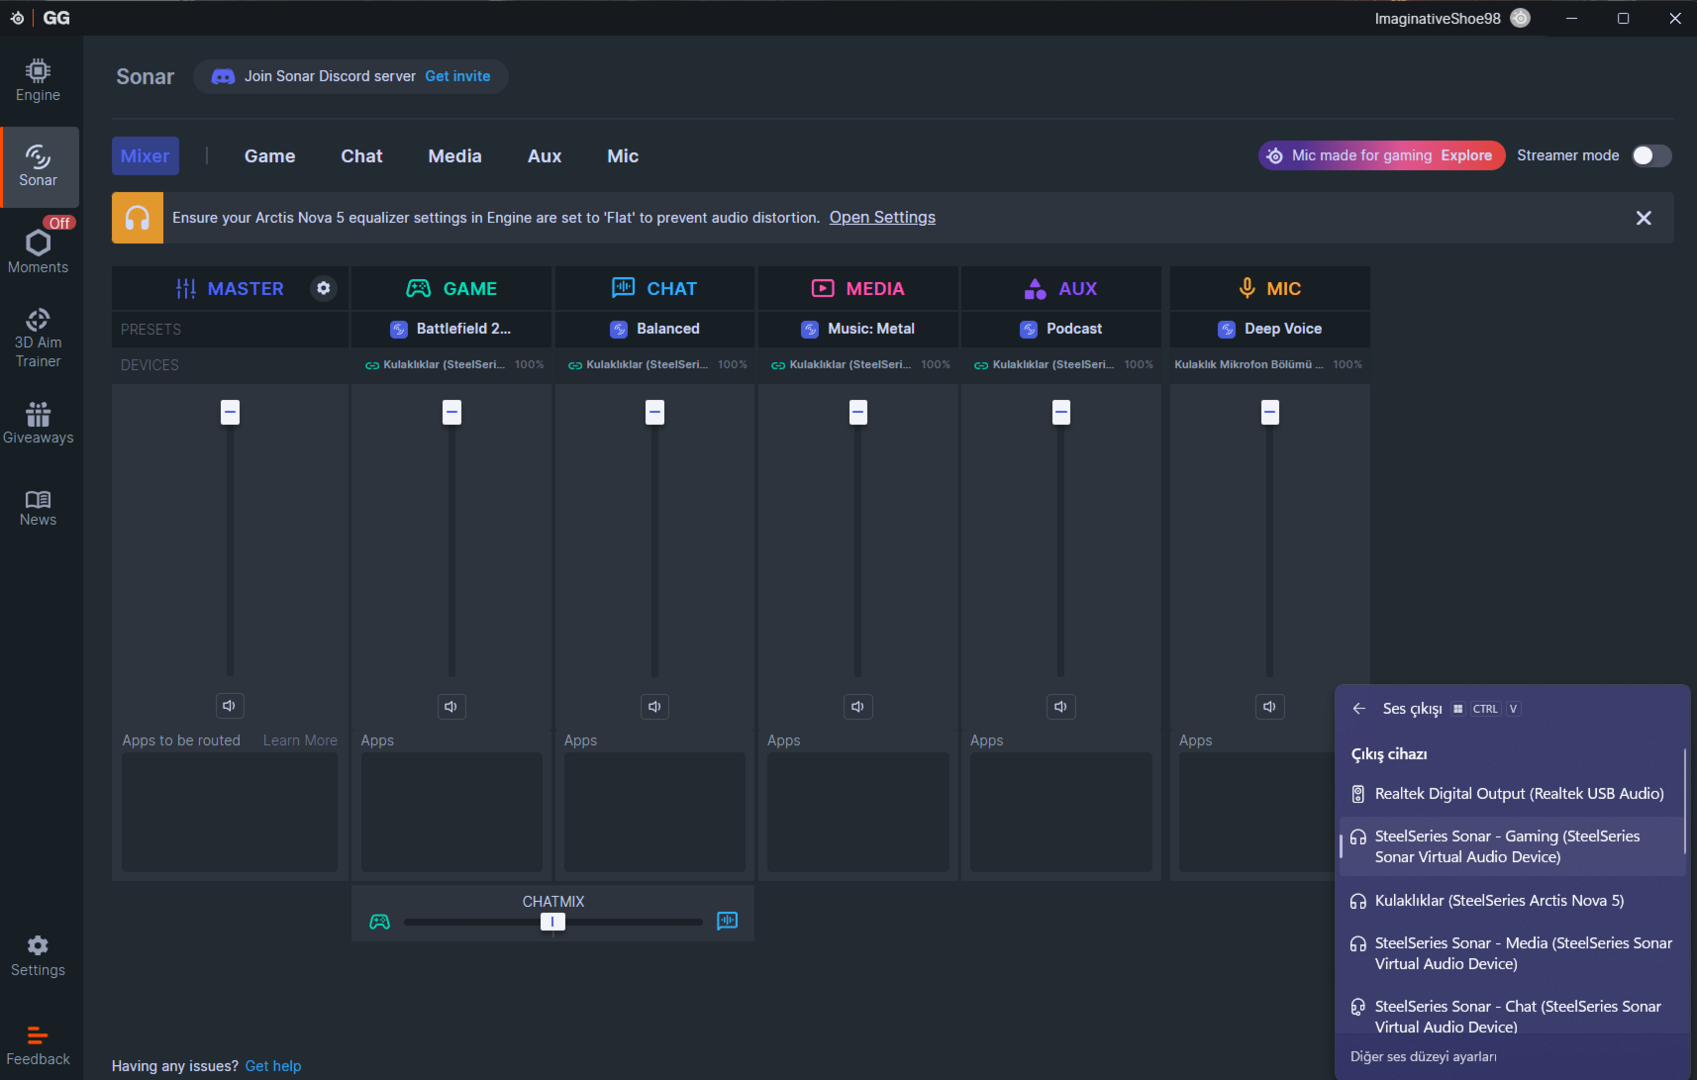
Task: Open the Media channel output device dropdown
Action: click(x=857, y=364)
